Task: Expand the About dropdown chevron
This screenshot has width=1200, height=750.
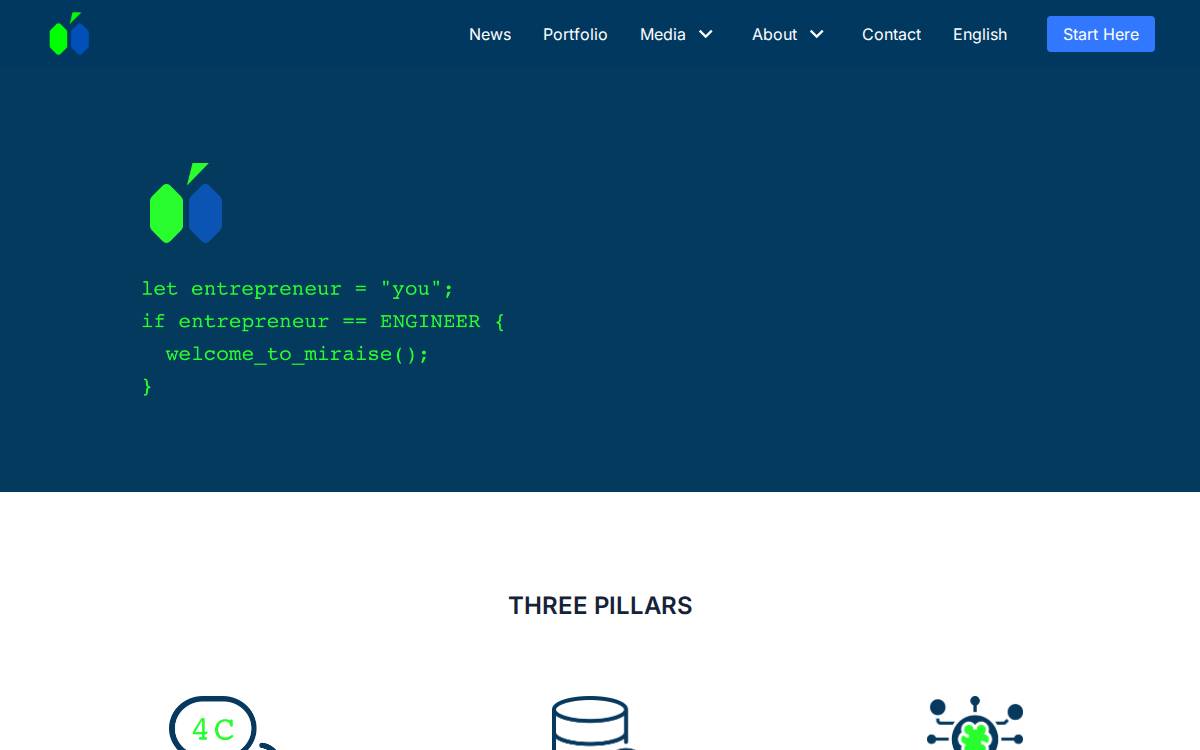Action: 817,34
